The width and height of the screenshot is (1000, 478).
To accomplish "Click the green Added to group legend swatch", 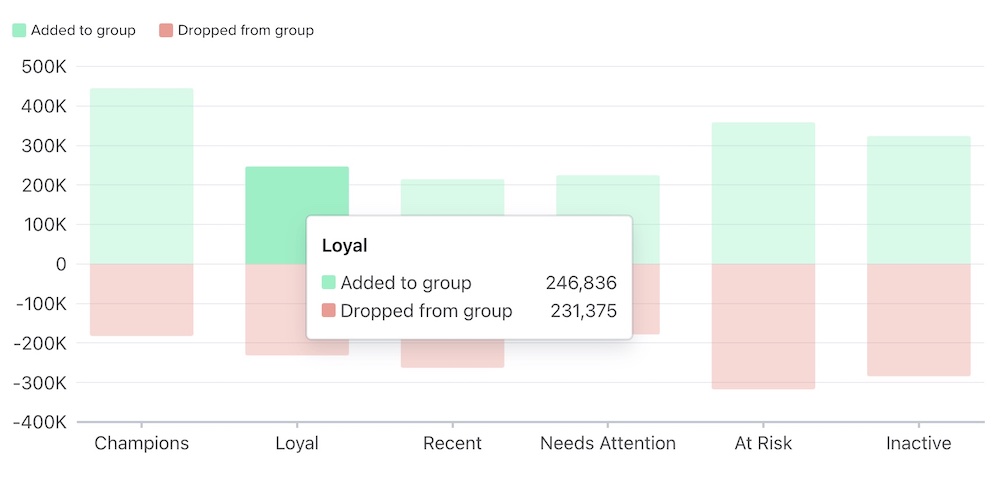I will (x=19, y=30).
